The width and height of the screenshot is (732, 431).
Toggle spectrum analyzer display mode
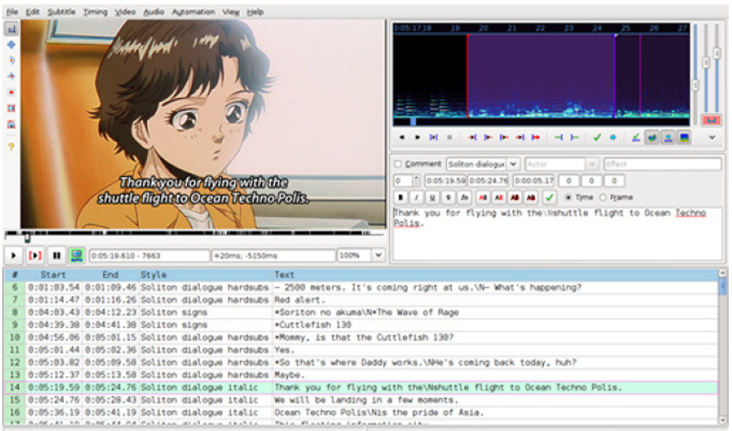(x=684, y=137)
